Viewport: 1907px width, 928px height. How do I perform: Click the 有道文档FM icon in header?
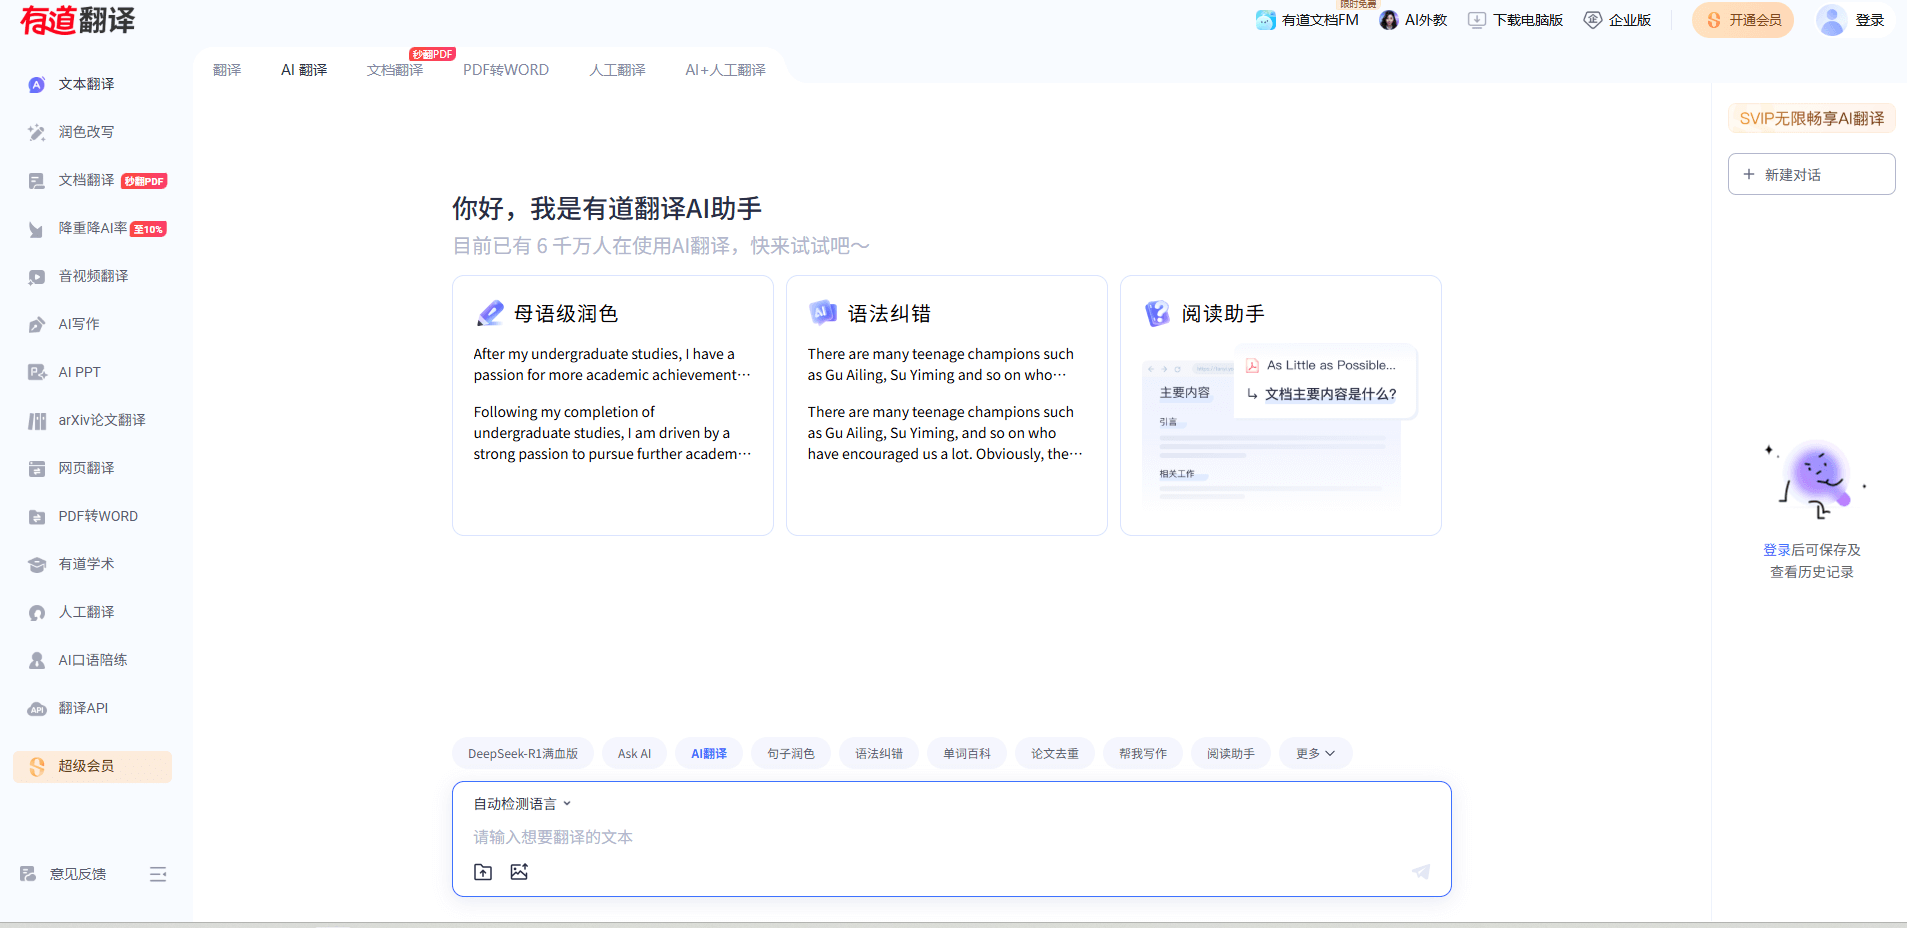(x=1265, y=20)
